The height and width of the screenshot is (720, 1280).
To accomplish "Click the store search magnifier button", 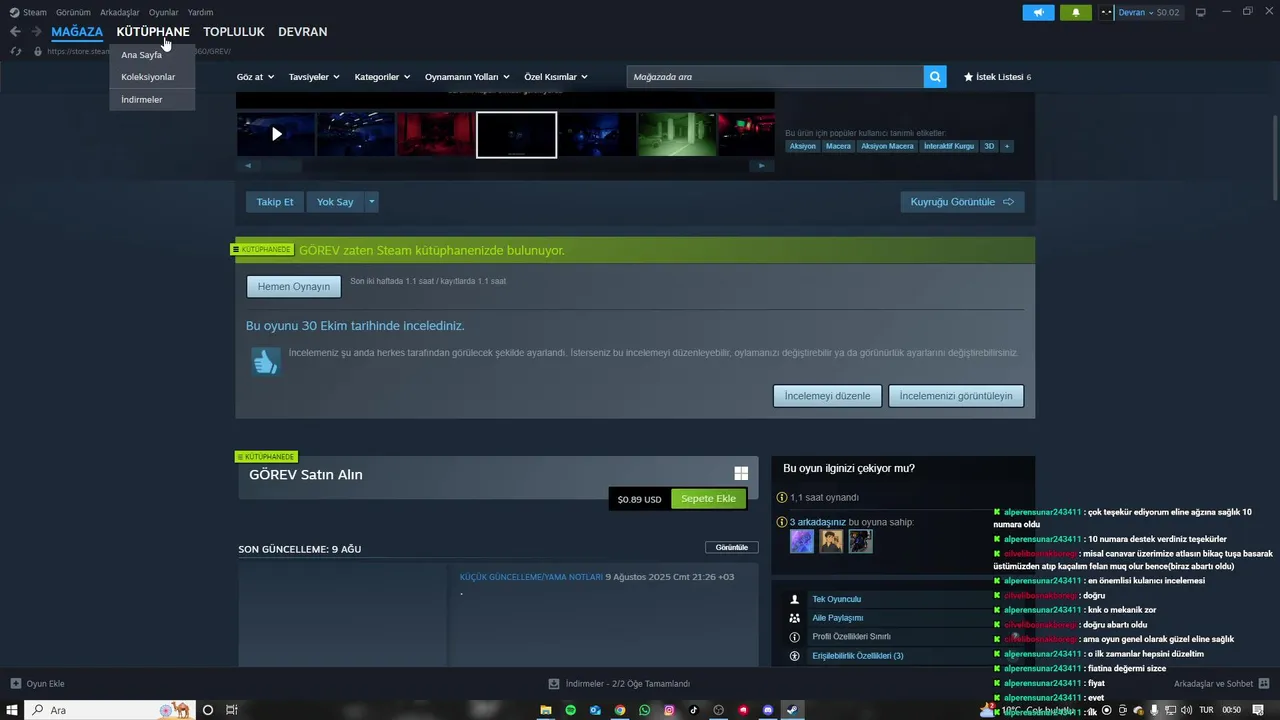I will point(935,77).
